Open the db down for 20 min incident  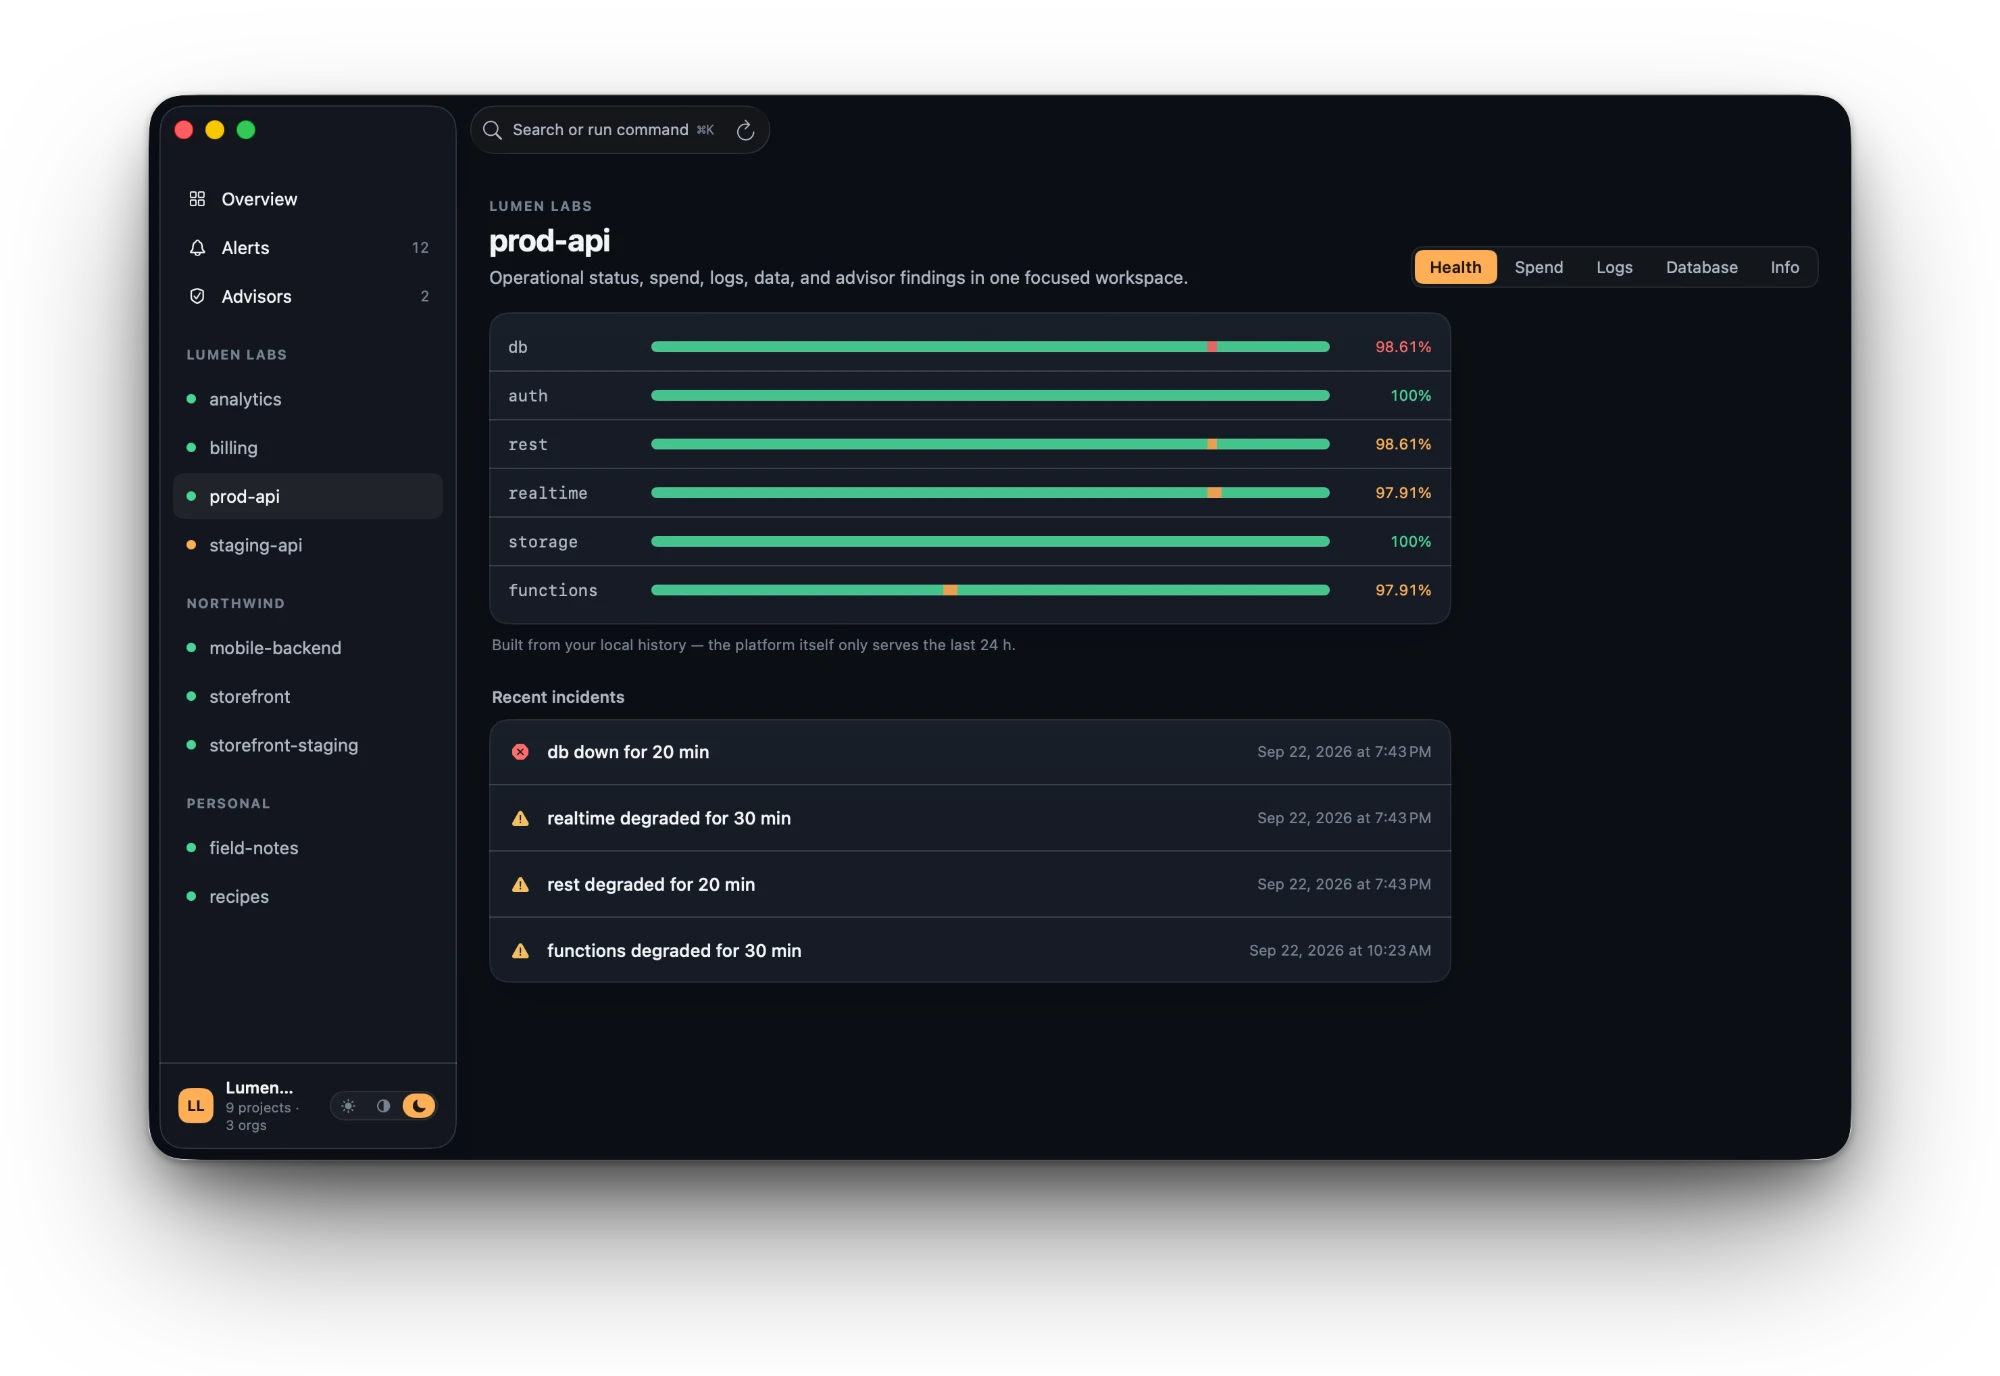tap(970, 752)
